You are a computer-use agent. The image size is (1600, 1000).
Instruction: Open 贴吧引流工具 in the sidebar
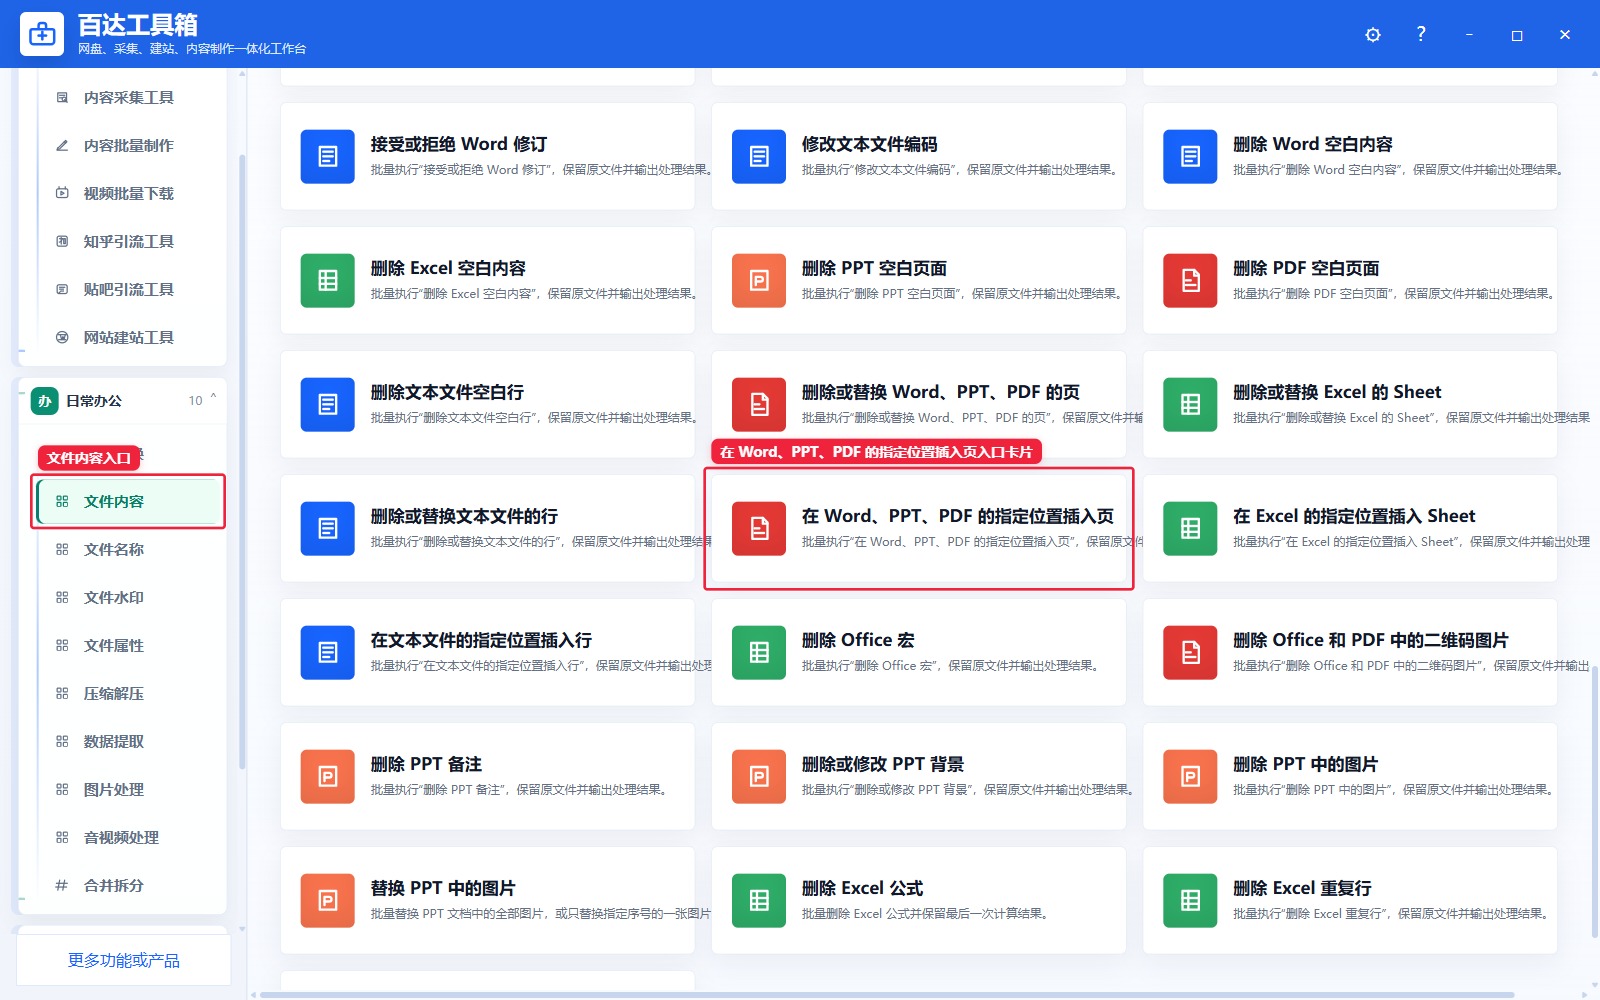(129, 289)
